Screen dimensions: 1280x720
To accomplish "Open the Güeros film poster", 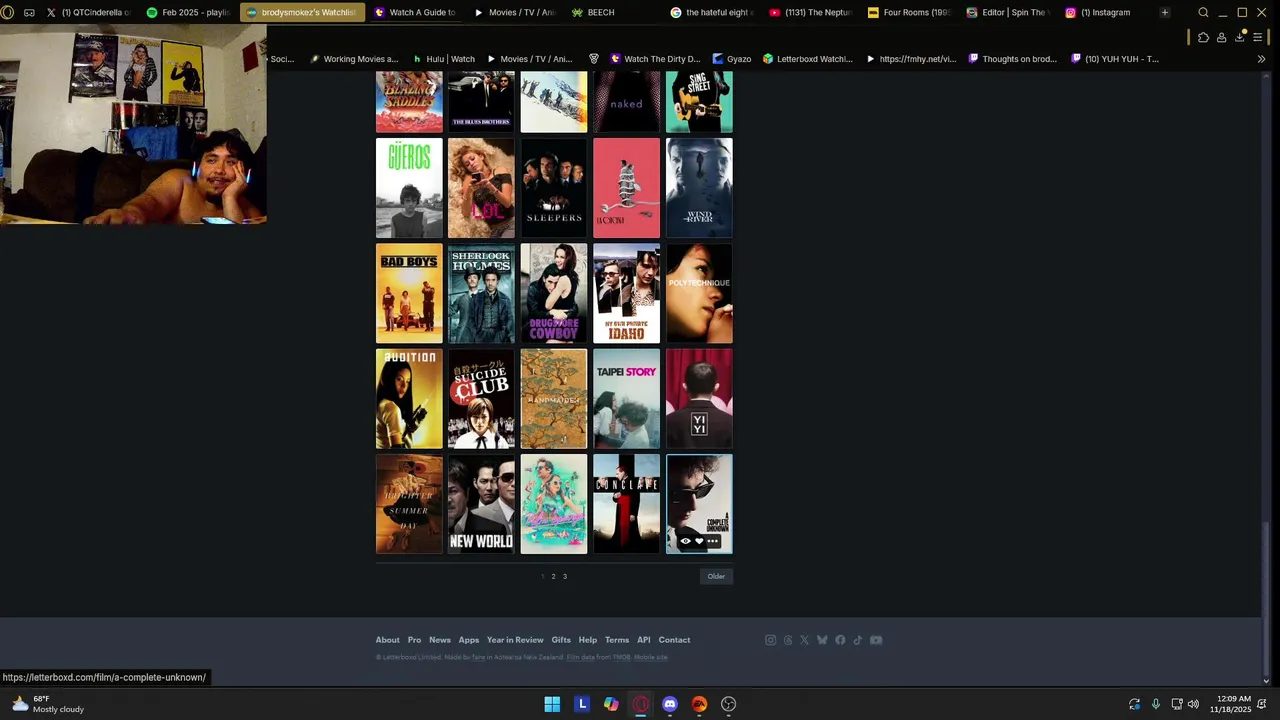I will [409, 188].
